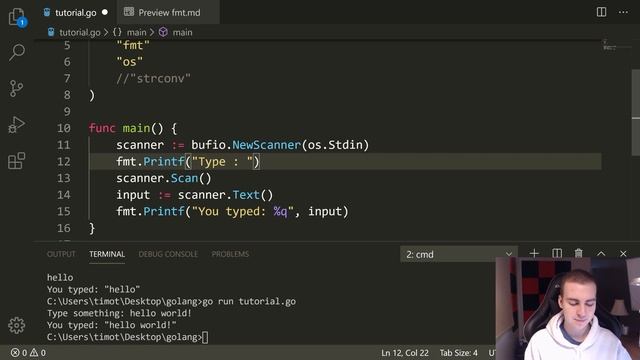Kill terminal with trash icon
Image resolution: width=640 pixels, height=360 pixels.
point(579,253)
